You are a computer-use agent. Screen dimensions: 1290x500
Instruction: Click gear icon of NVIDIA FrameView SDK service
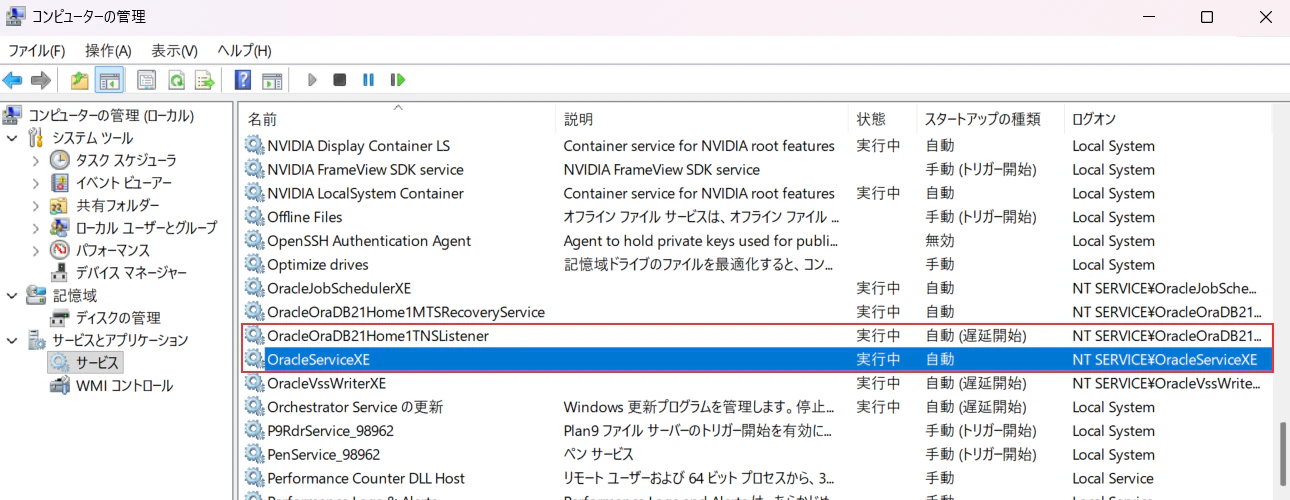(255, 170)
